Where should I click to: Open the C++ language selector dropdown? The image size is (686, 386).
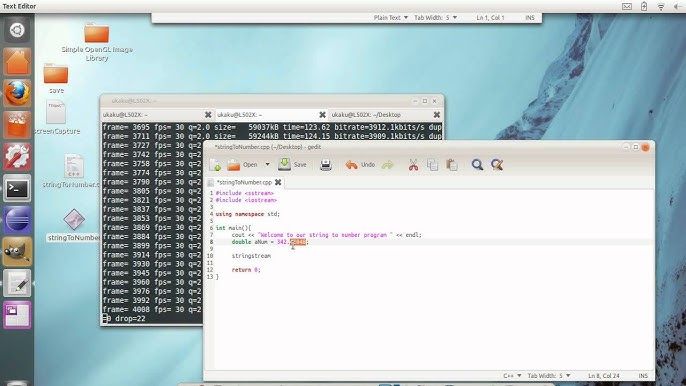(x=512, y=375)
